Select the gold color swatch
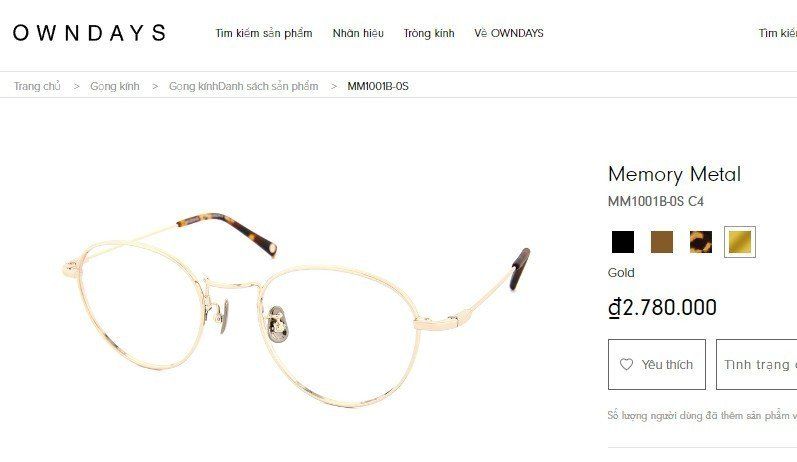 tap(740, 242)
